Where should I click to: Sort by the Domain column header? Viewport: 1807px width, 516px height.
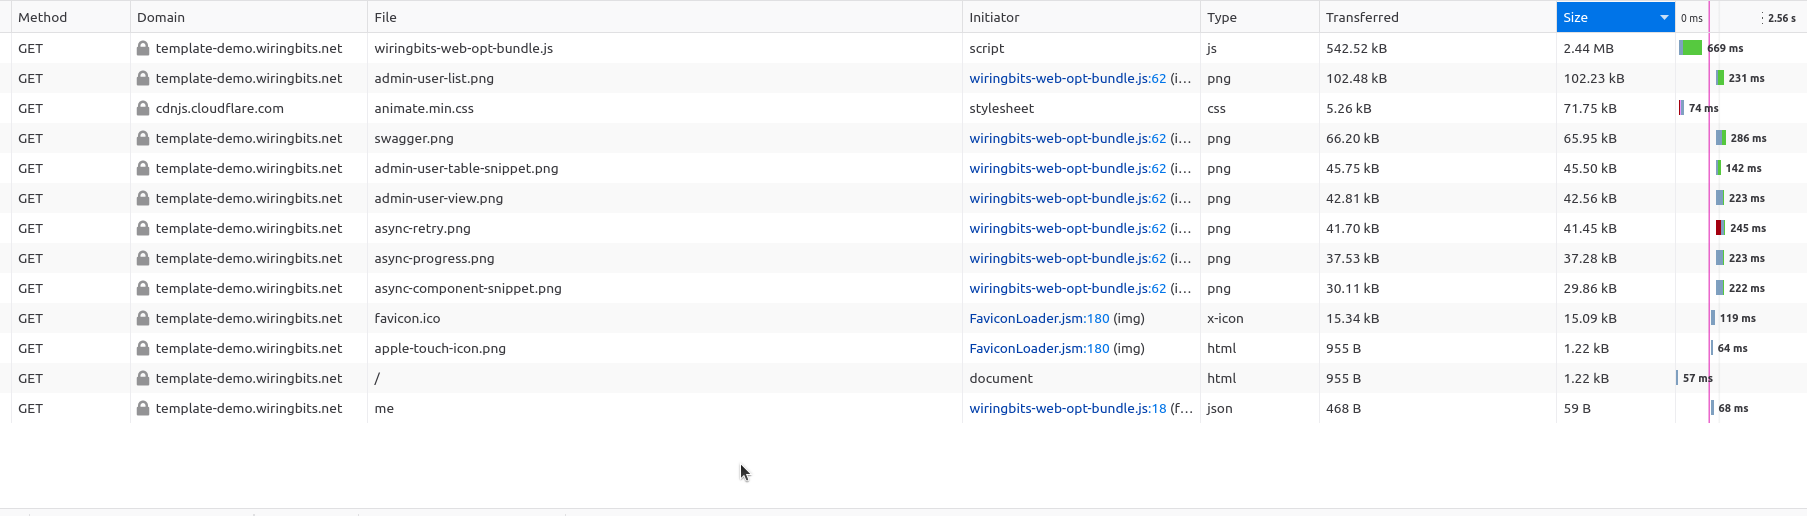point(249,17)
